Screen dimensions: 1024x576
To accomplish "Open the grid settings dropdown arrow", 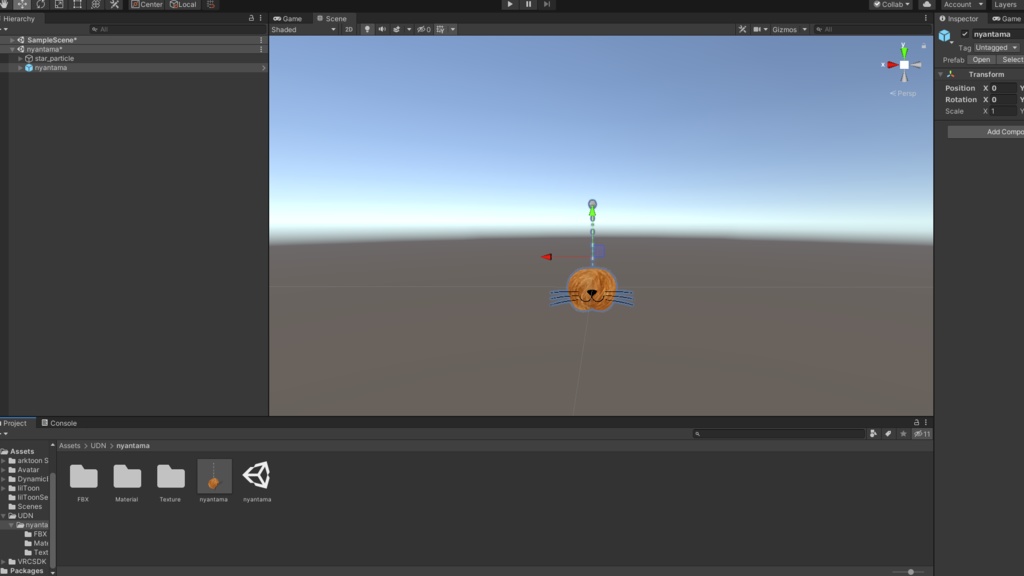I will 453,29.
